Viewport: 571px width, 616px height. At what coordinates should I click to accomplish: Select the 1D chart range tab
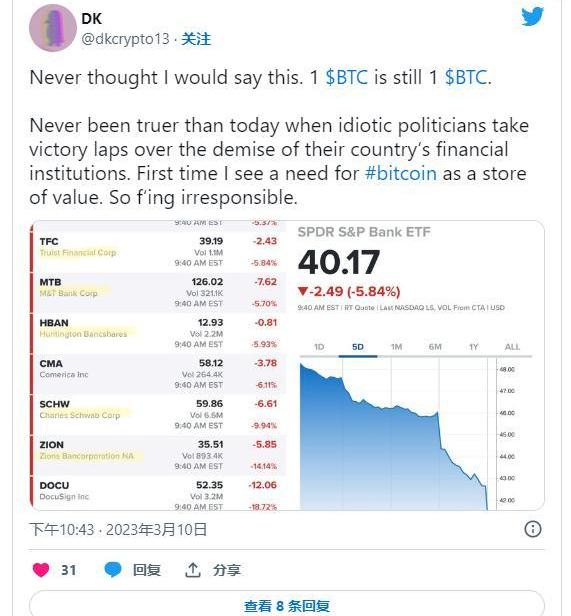[x=319, y=347]
